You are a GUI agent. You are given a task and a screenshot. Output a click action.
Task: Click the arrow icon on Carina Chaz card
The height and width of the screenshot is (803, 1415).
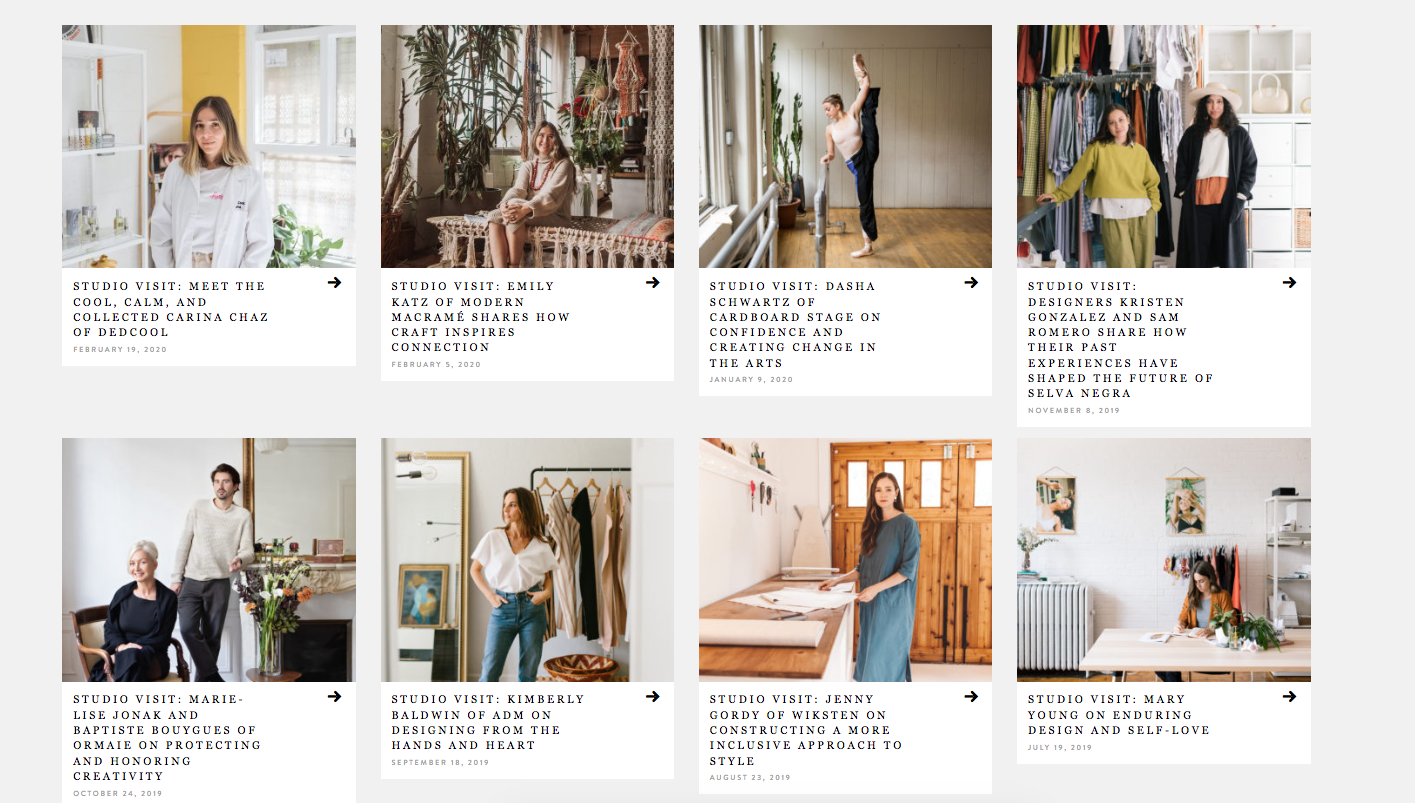tap(334, 283)
